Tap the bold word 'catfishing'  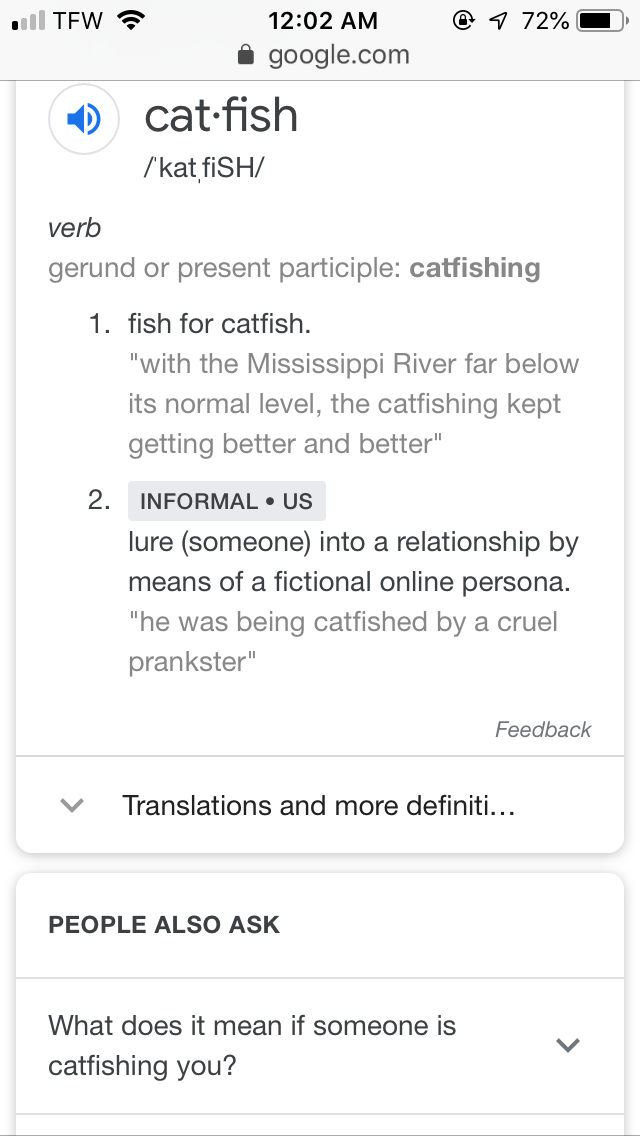coord(475,268)
